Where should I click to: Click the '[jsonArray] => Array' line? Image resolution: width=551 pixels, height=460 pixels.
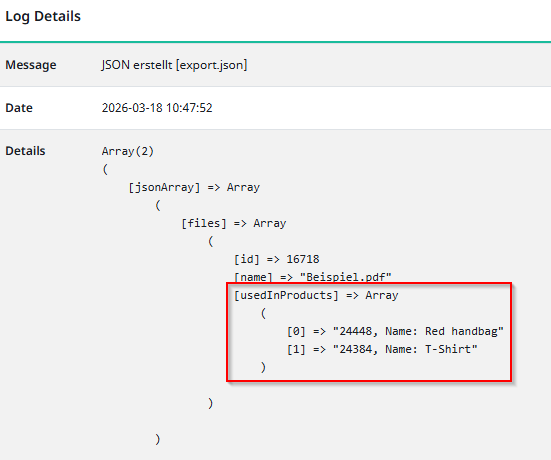(194, 187)
